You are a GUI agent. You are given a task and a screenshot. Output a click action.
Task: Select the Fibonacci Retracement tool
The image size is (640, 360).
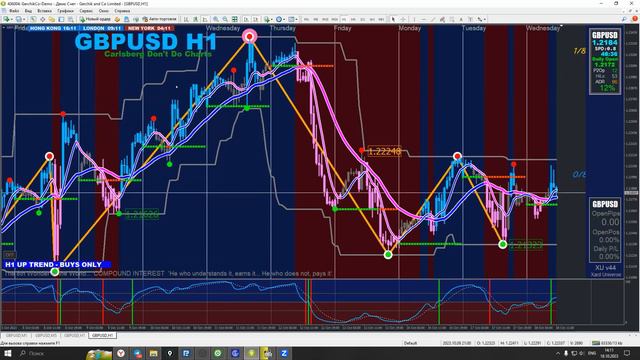[452, 19]
